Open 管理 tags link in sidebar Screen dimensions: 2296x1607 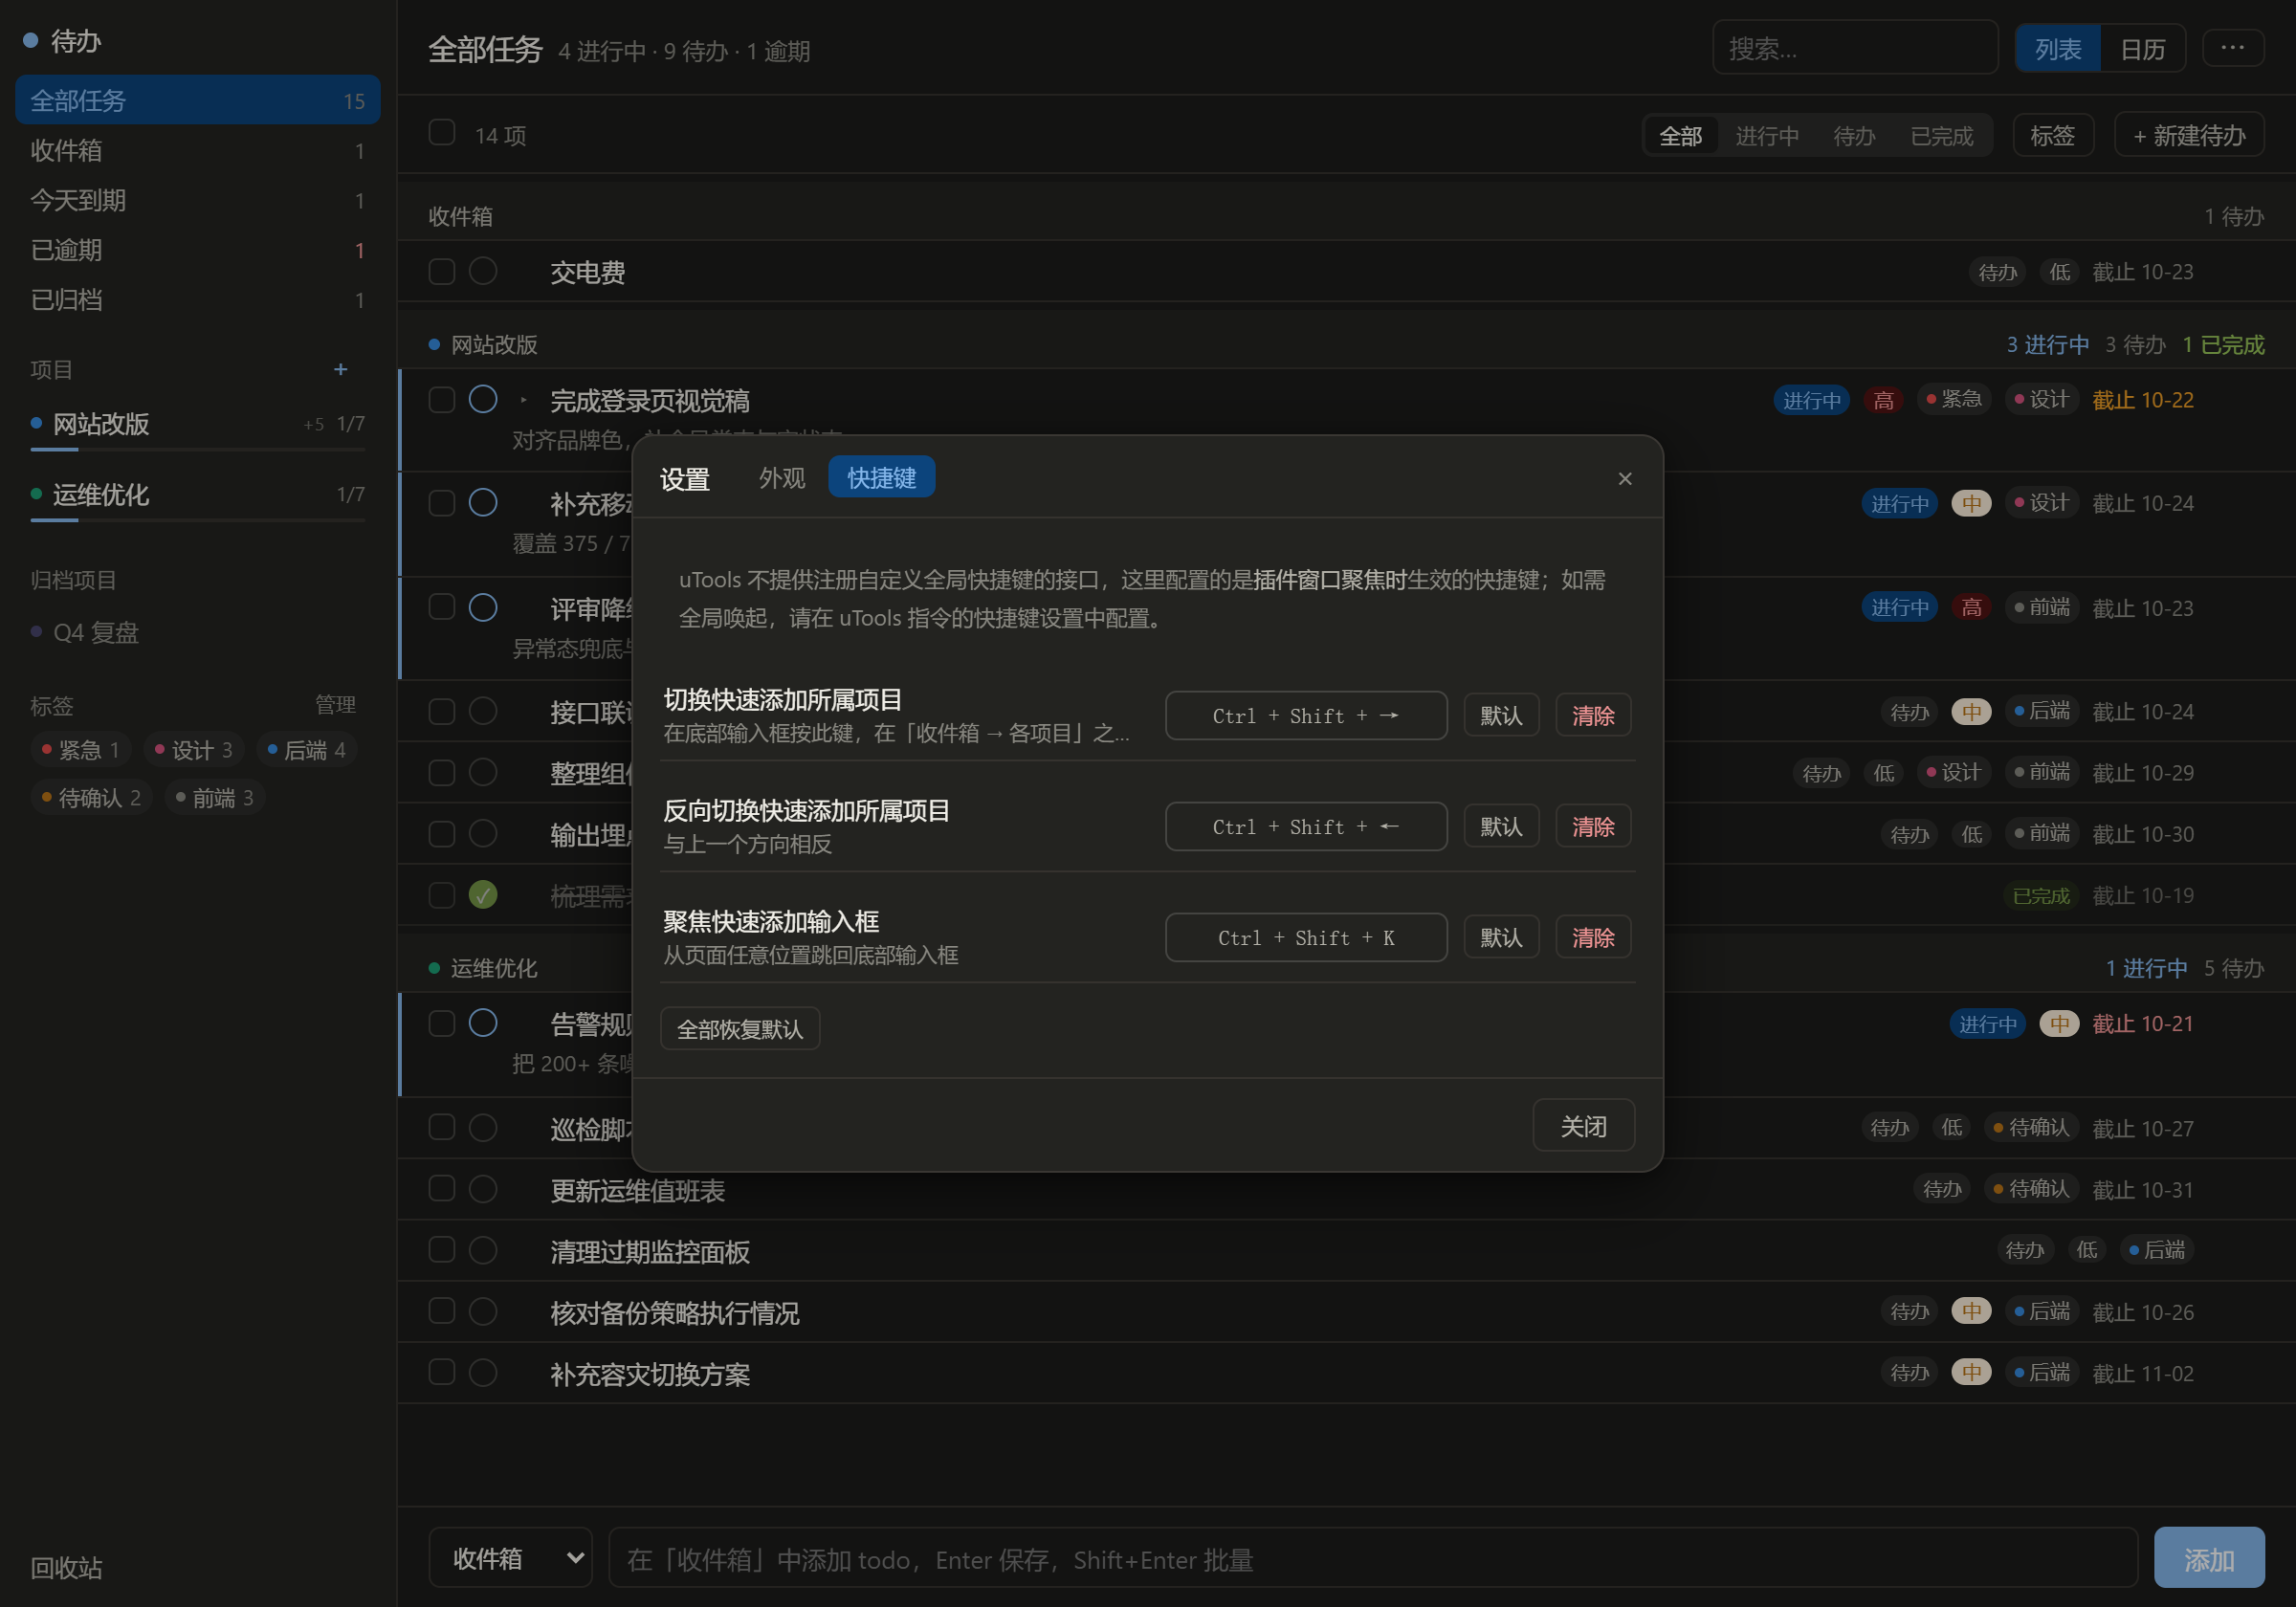point(335,705)
